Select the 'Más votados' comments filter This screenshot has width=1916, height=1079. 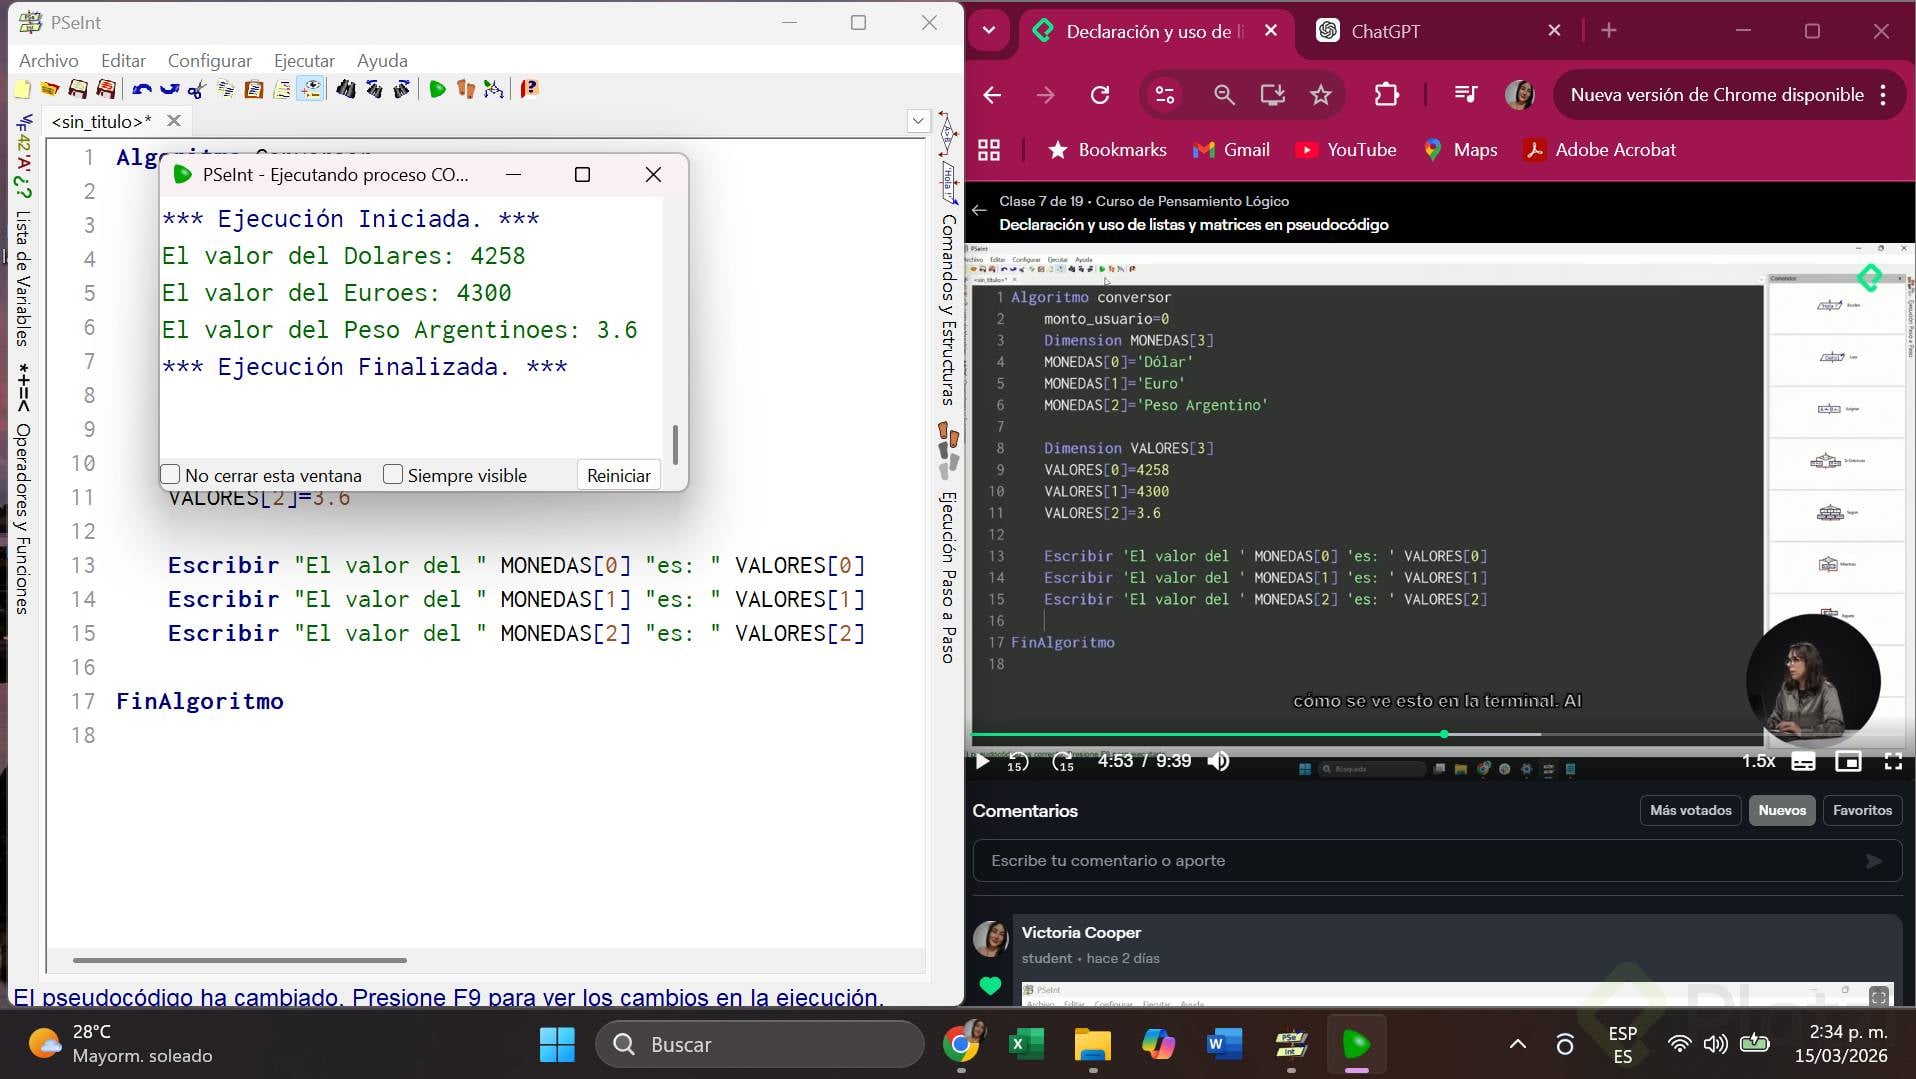1690,810
